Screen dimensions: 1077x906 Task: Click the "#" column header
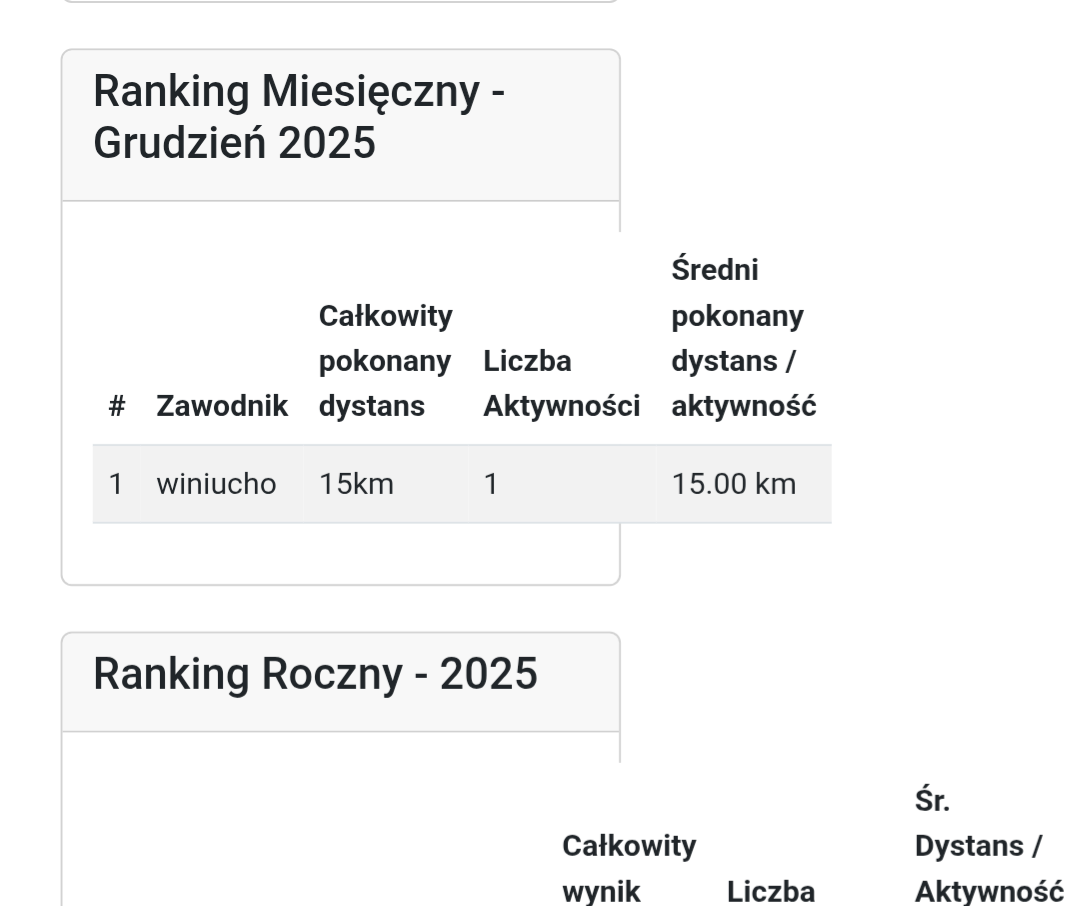116,407
